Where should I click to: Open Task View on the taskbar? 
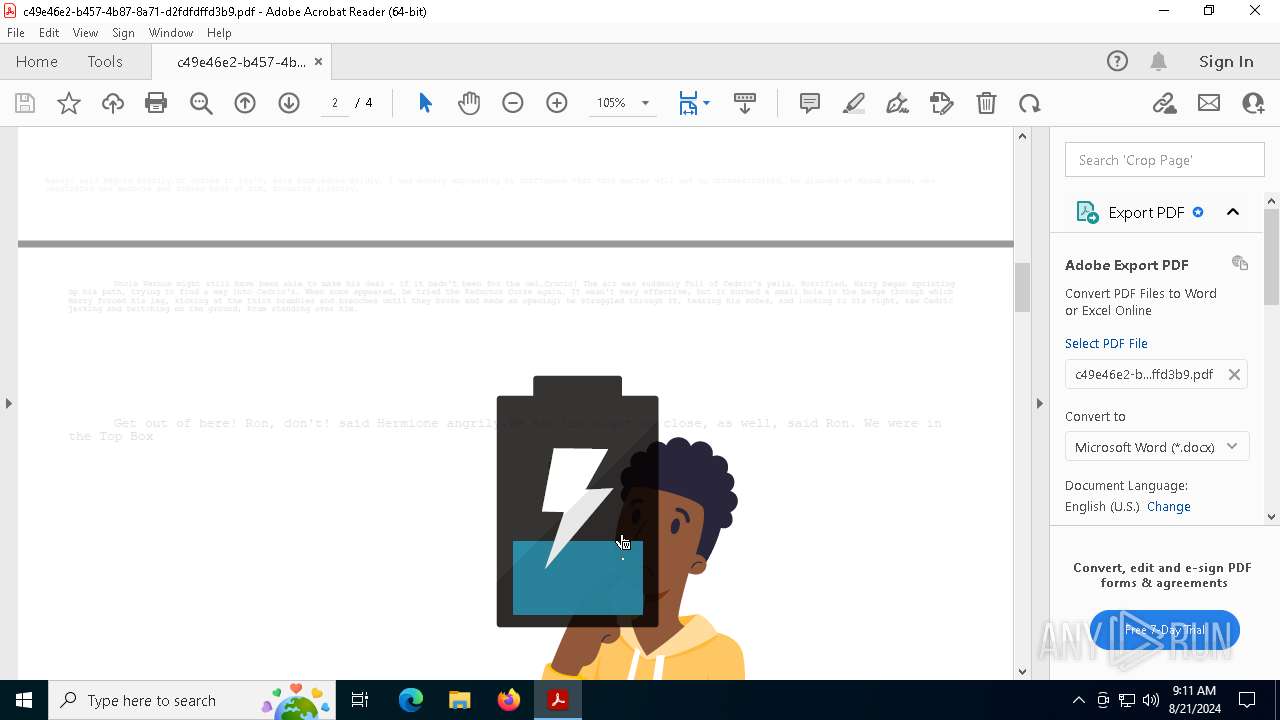(360, 700)
